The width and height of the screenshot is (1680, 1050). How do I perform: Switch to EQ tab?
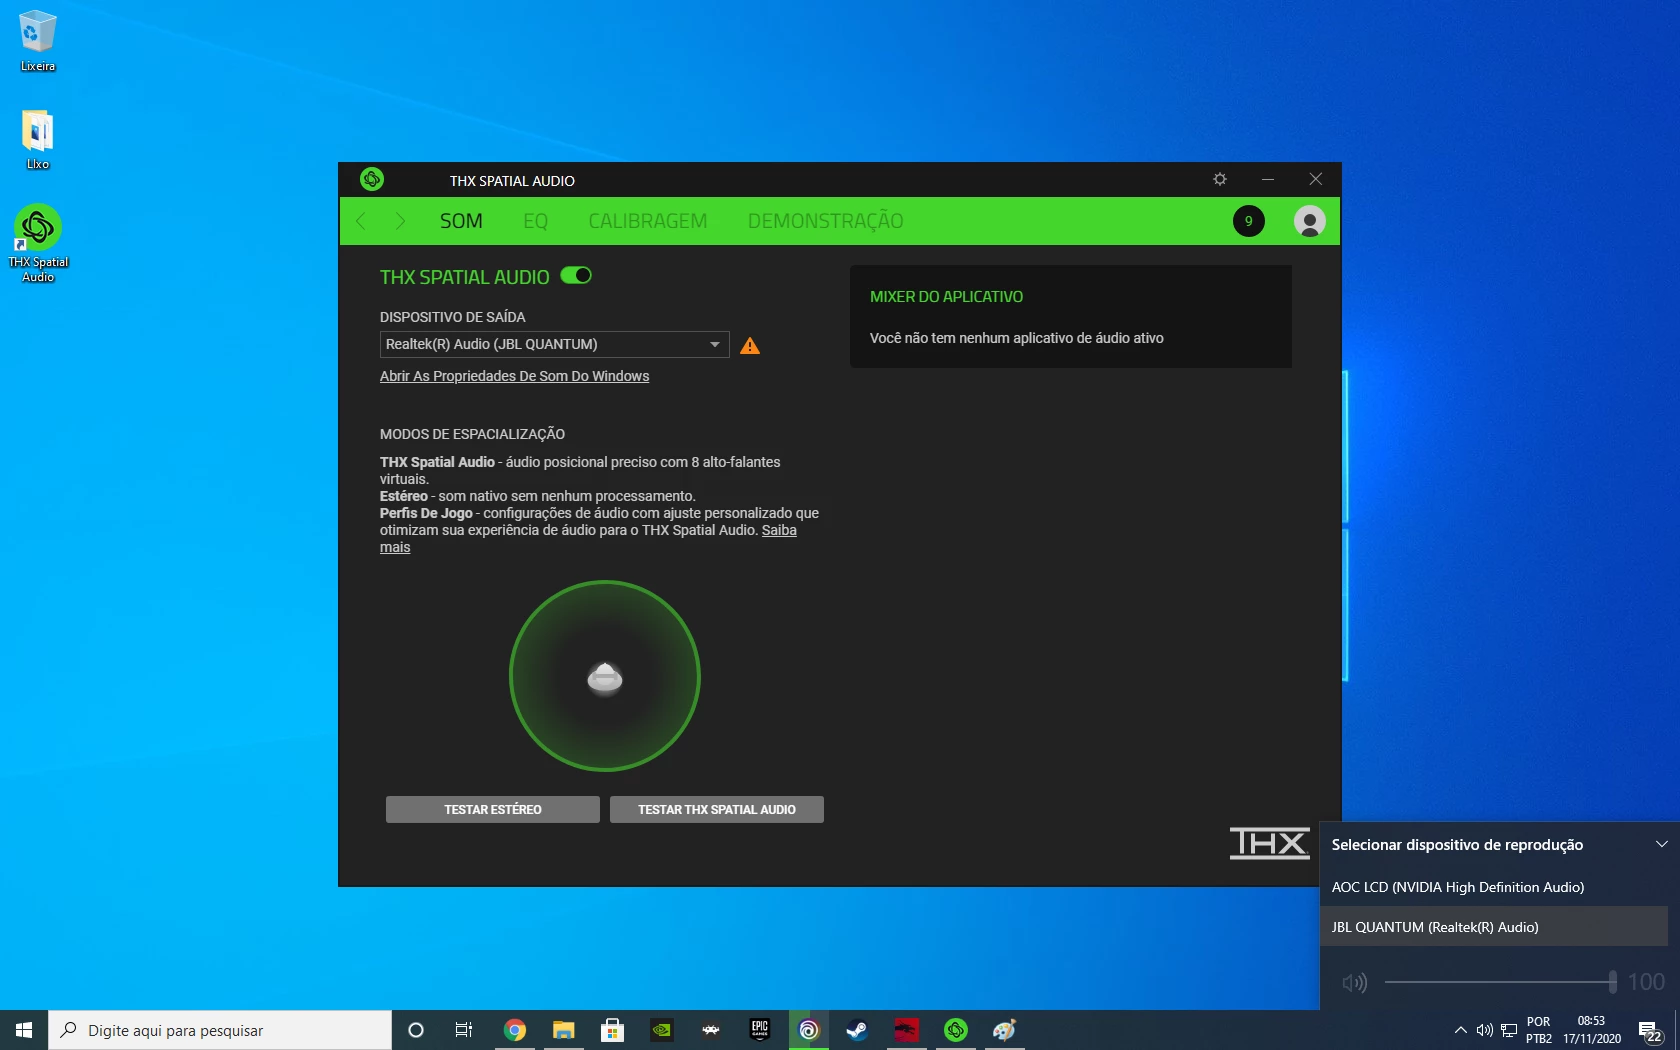[535, 221]
